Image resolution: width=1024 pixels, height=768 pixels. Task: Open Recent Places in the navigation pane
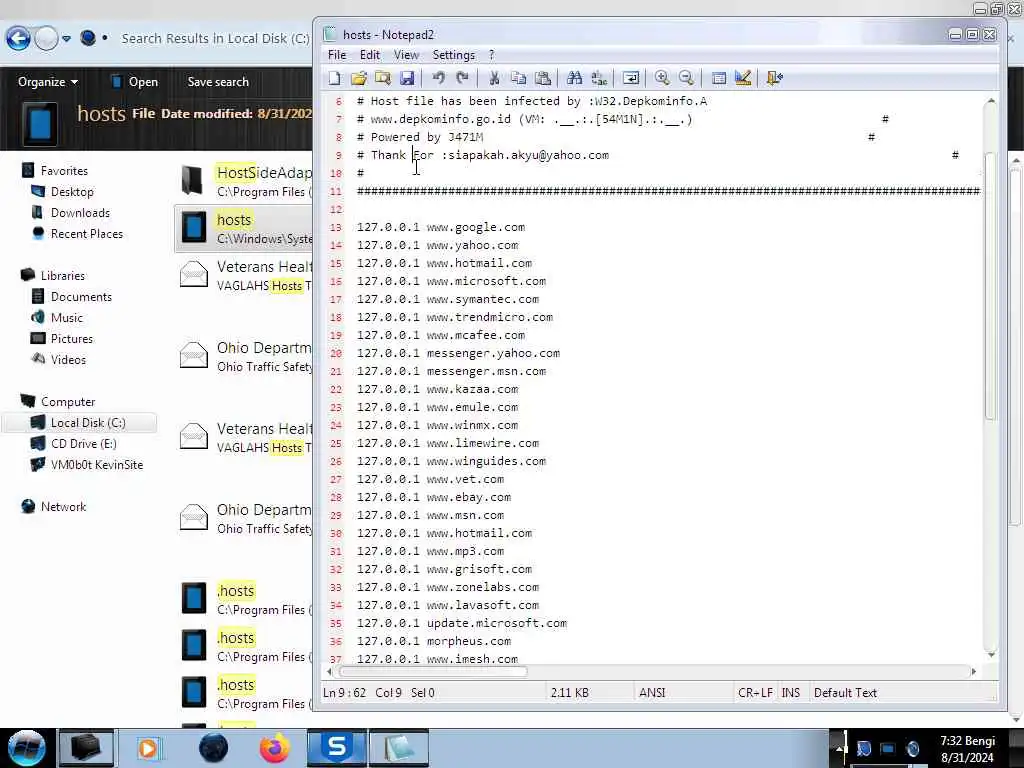tap(87, 234)
